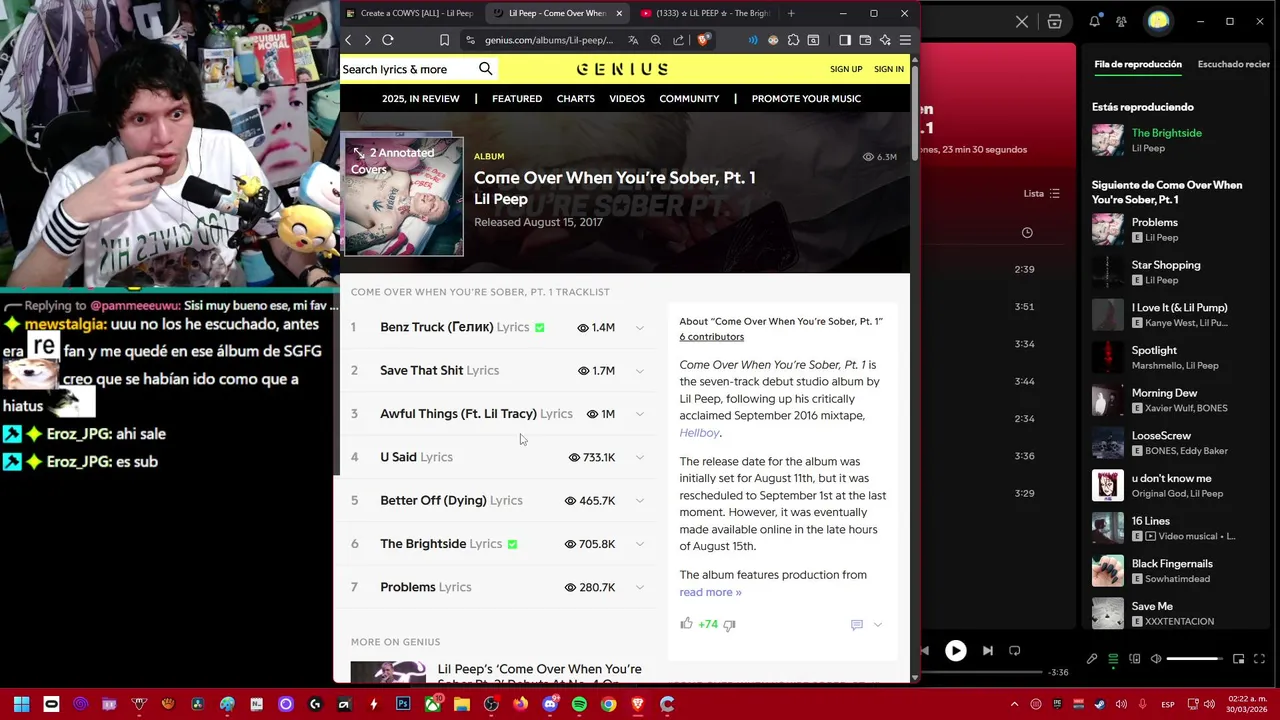Open FEATURED in Genius navigation
Image resolution: width=1280 pixels, height=720 pixels.
517,99
